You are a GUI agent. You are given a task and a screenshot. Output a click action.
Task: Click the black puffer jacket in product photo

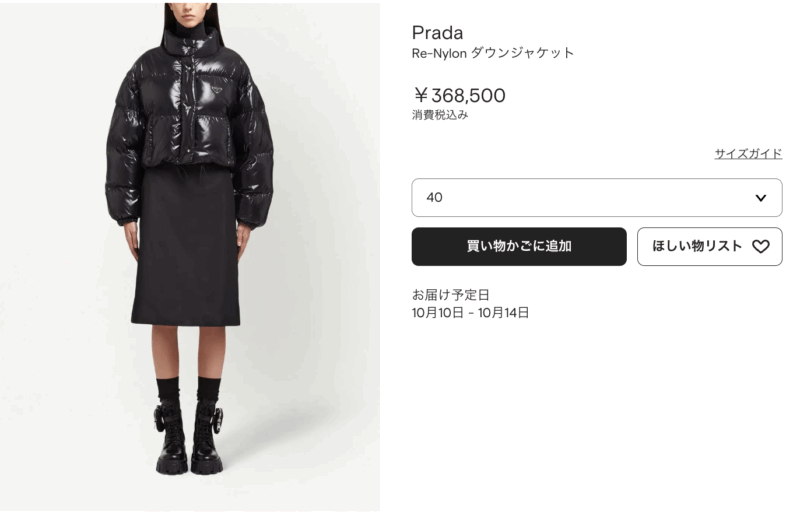click(x=189, y=122)
